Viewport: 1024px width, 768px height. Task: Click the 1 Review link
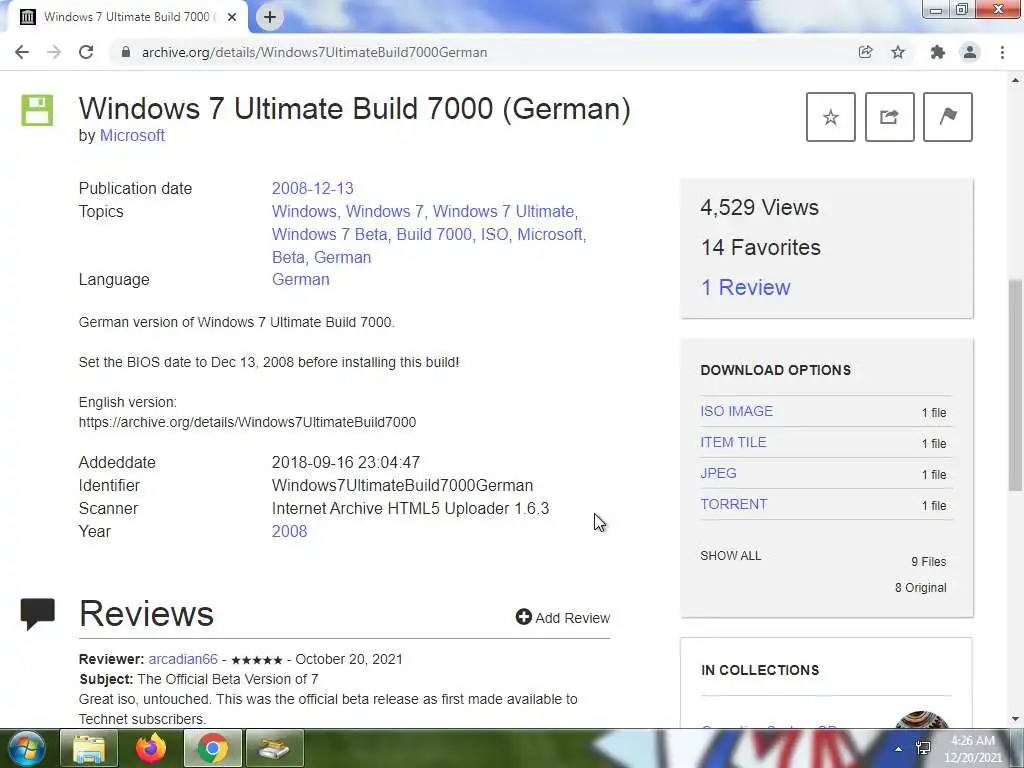pyautogui.click(x=745, y=287)
